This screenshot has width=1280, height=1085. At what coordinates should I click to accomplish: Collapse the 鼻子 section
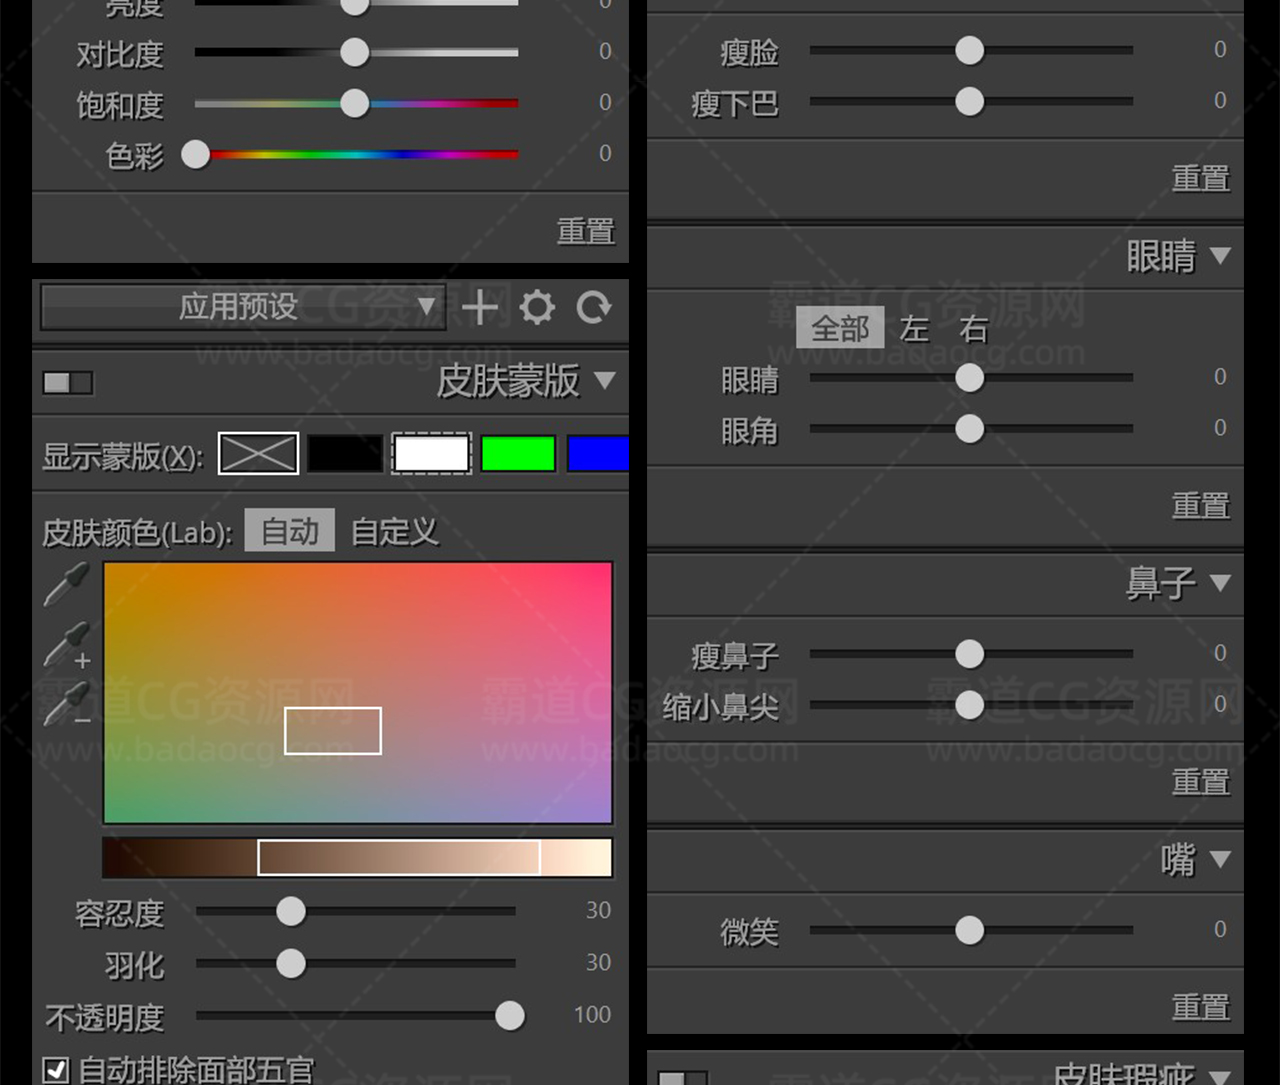pos(1219,582)
